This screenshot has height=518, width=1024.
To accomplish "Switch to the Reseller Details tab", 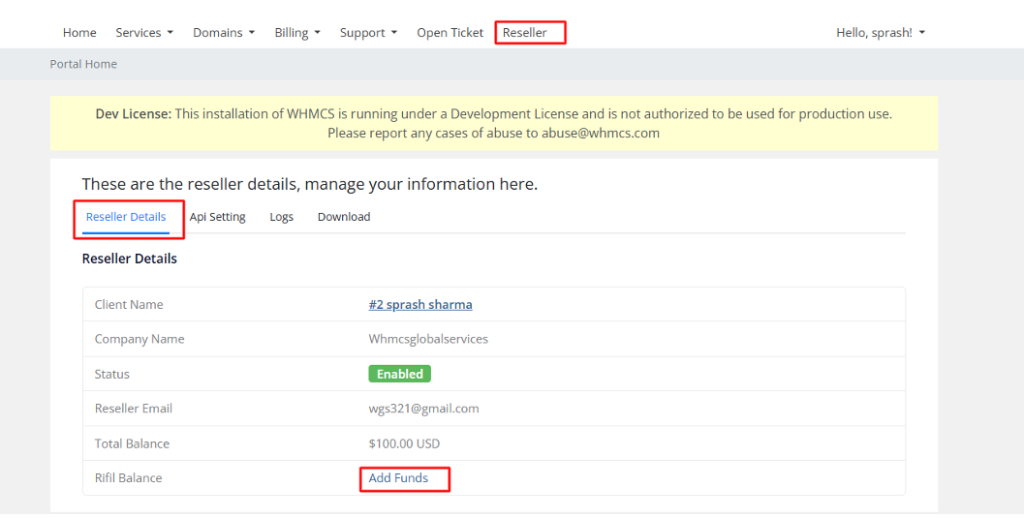I will click(126, 217).
